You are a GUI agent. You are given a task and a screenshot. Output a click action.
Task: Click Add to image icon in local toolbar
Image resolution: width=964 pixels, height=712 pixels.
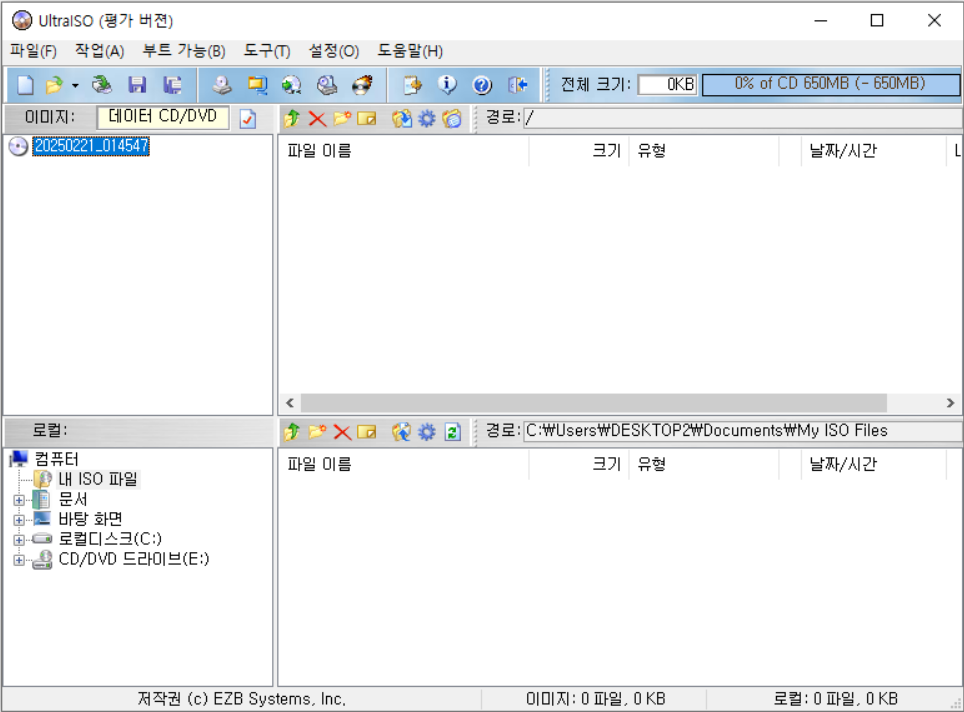point(402,432)
